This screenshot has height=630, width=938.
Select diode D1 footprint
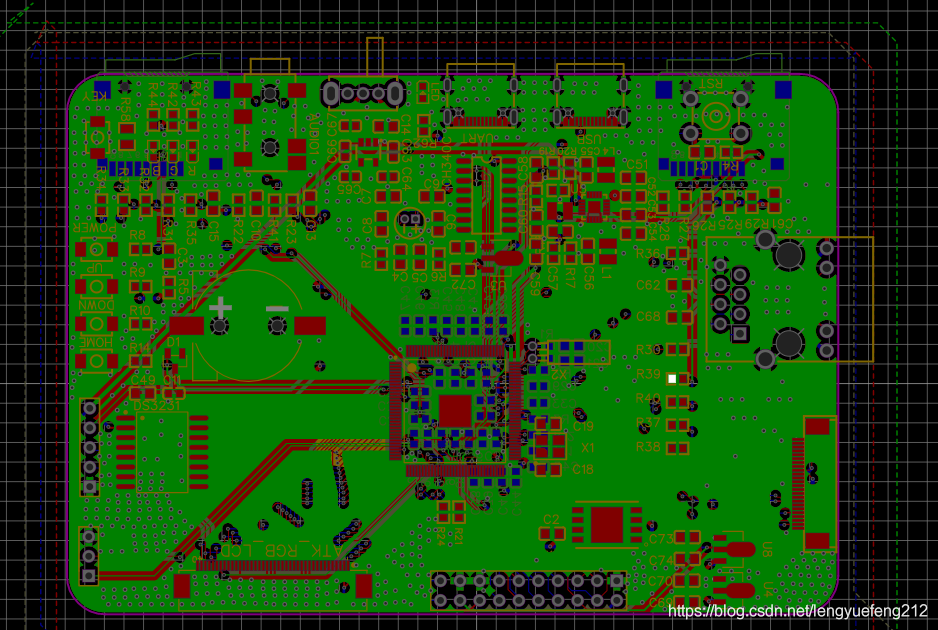tap(174, 362)
